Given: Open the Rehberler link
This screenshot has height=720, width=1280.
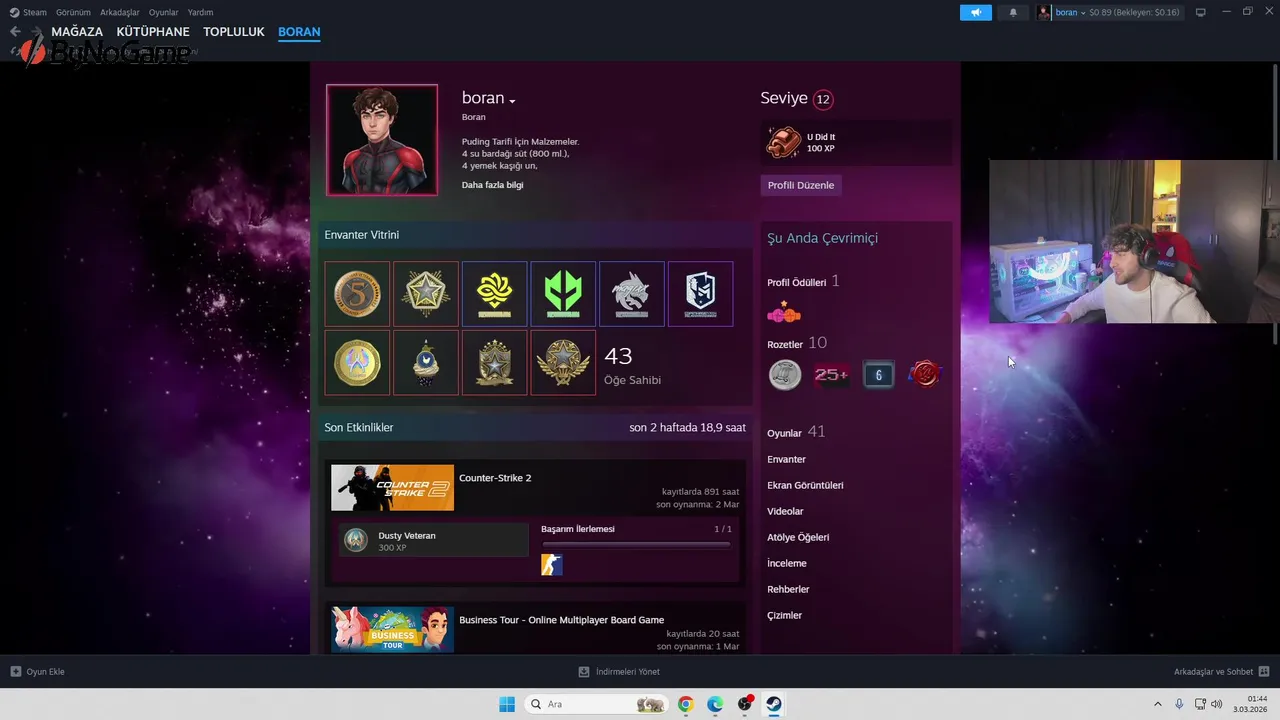Looking at the screenshot, I should (788, 589).
